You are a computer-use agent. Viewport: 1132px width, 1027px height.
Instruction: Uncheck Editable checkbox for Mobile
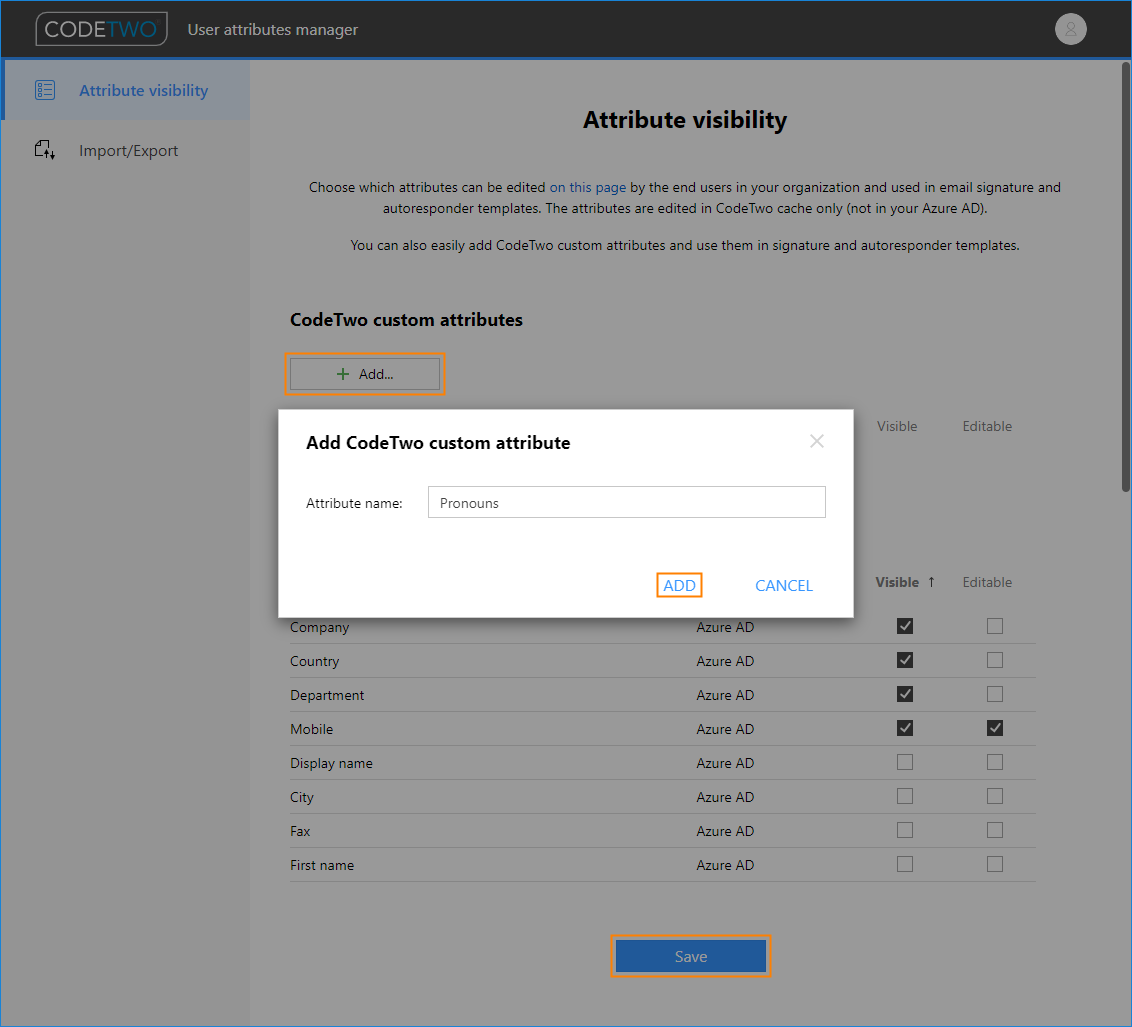pos(995,727)
